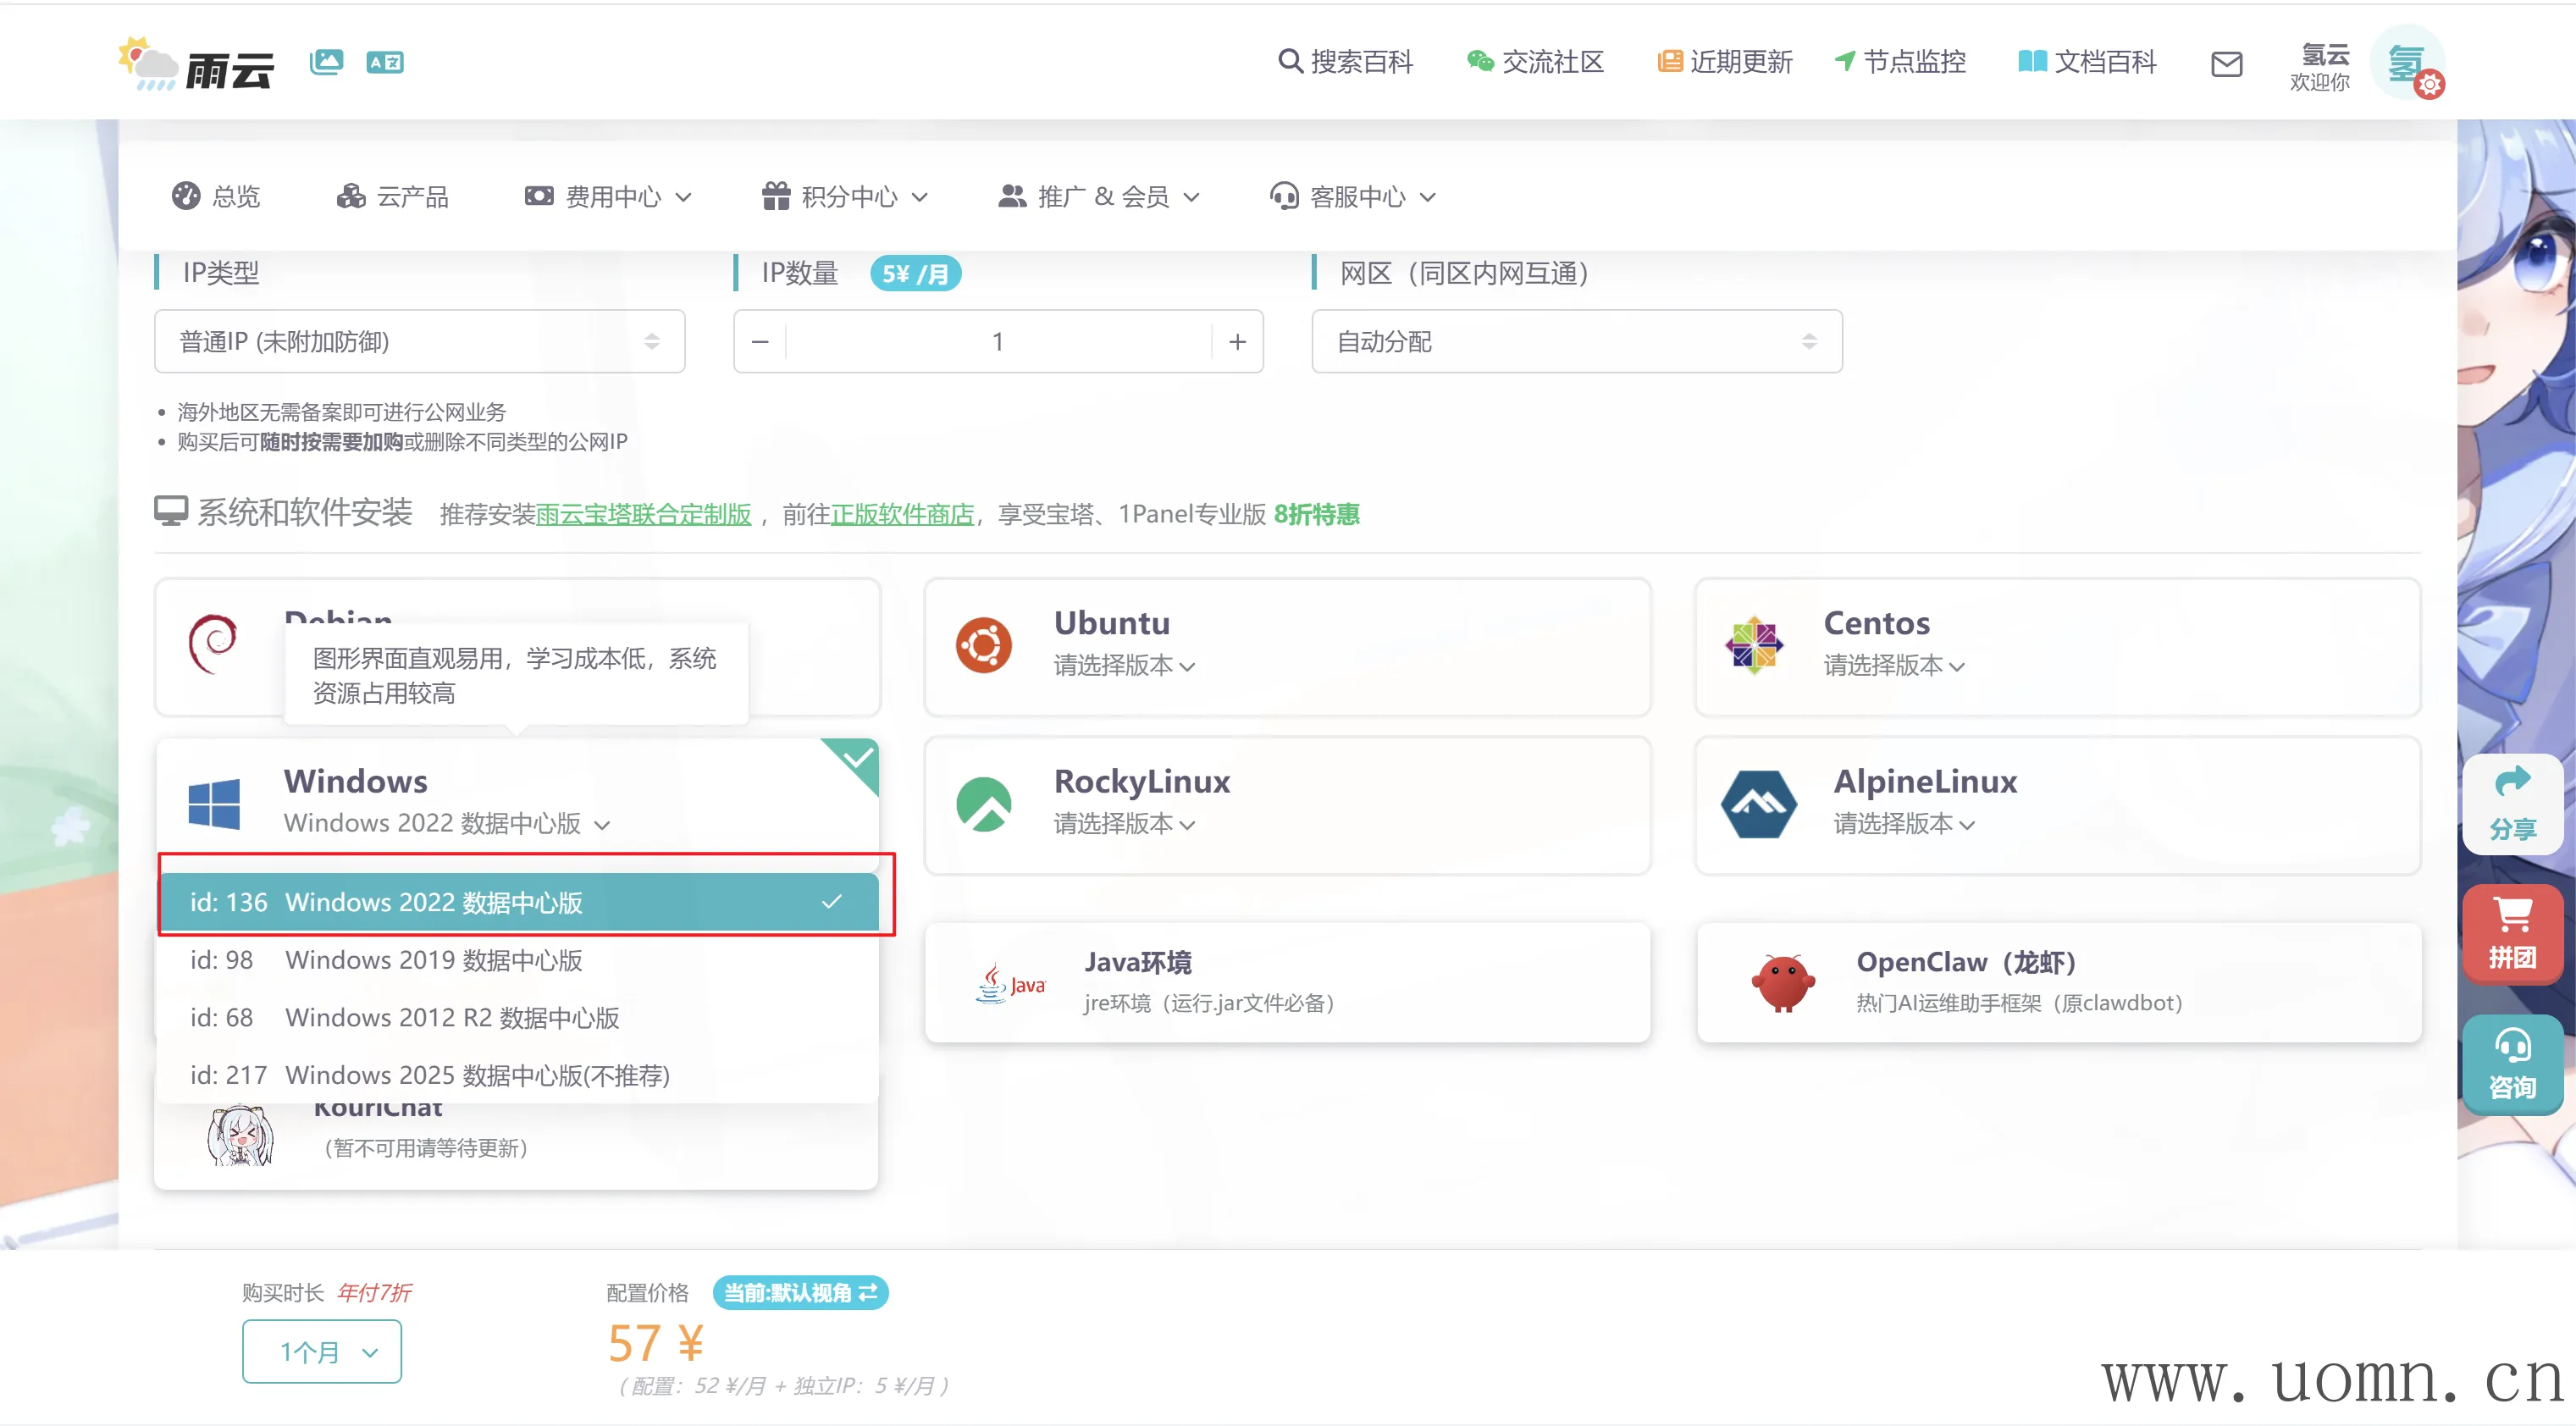This screenshot has width=2576, height=1426.
Task: Open the consultation headset button
Action: point(2512,1065)
